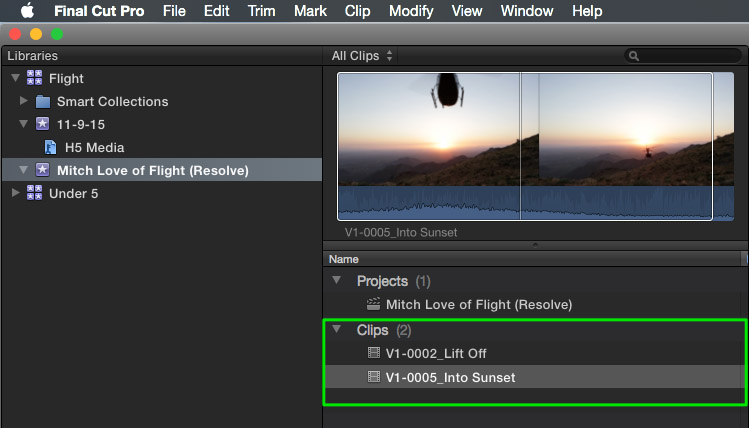Open the Modify menu

[x=411, y=11]
